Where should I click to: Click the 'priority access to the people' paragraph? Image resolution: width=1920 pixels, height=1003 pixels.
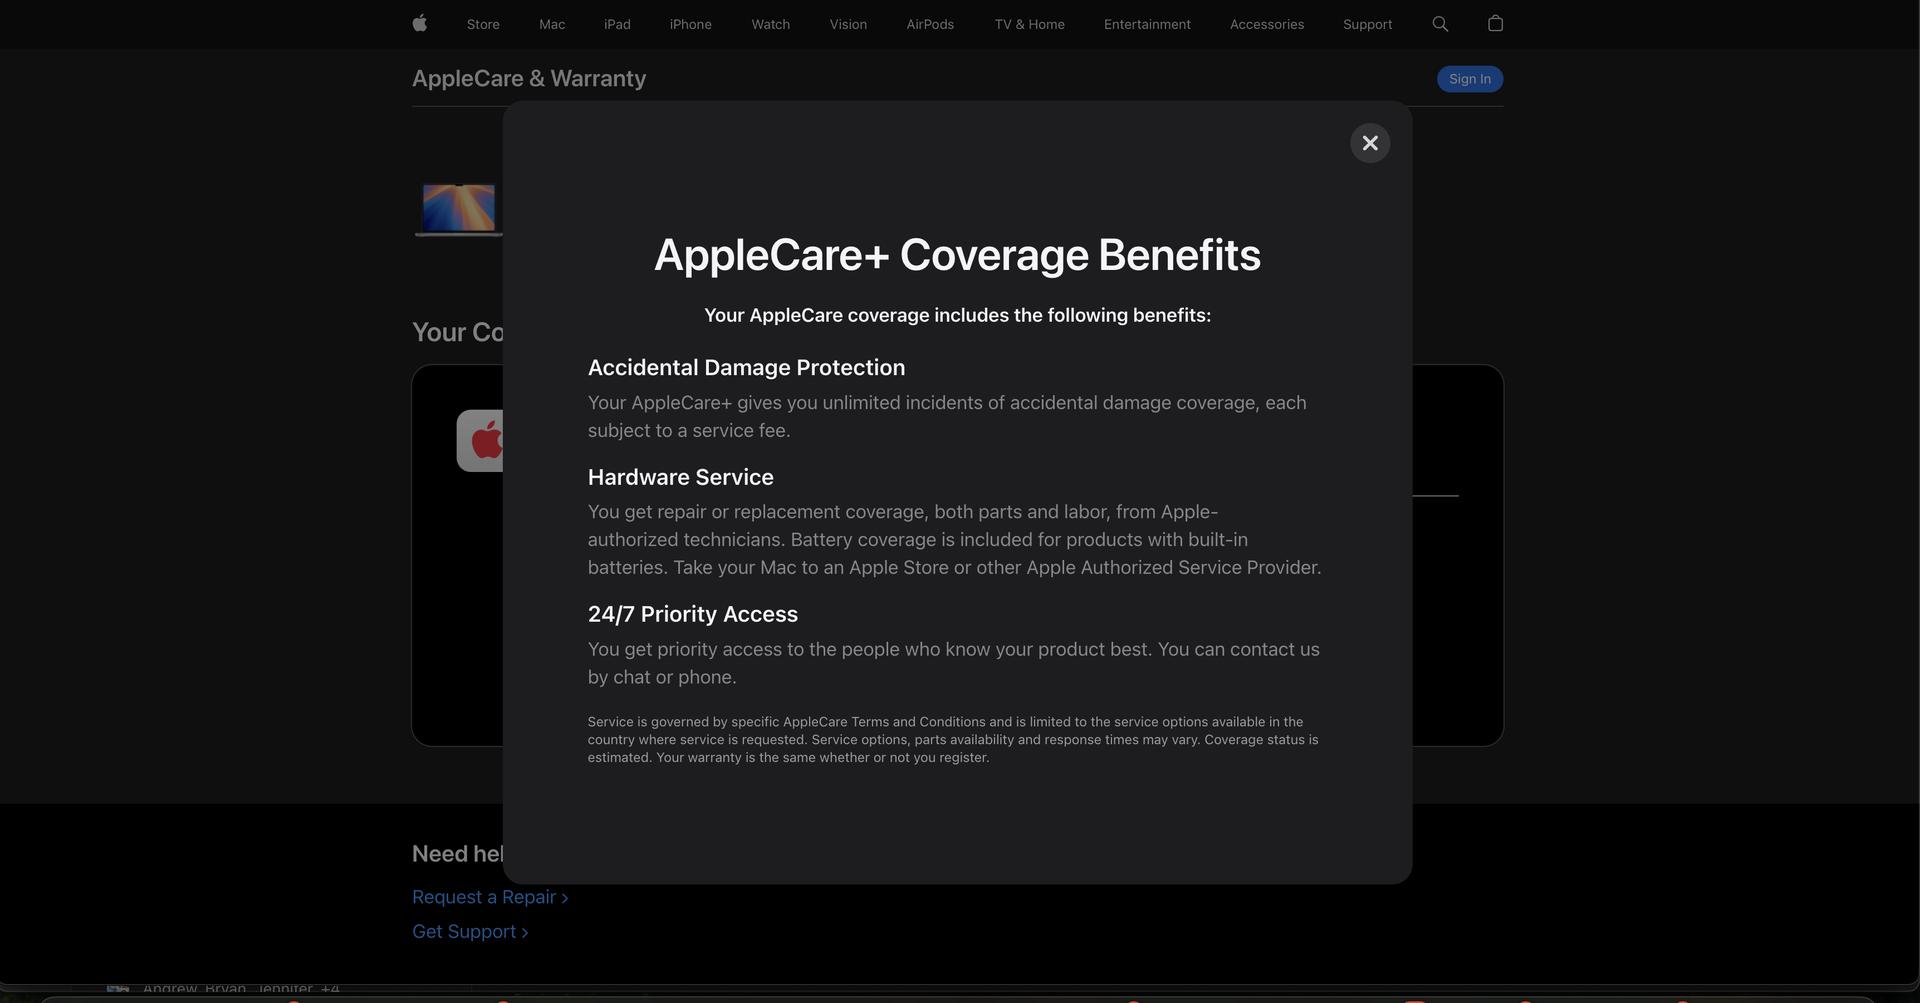tap(954, 663)
